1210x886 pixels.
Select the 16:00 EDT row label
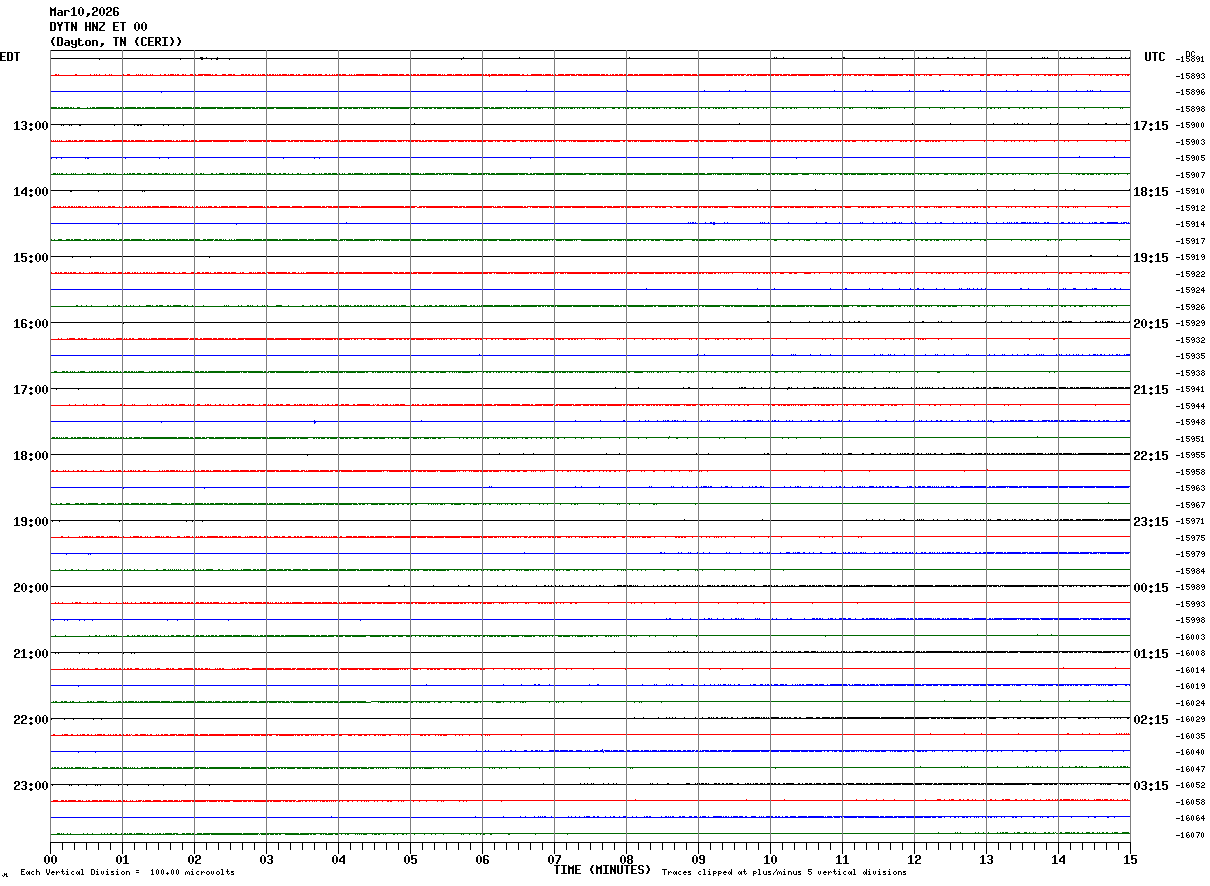tap(31, 324)
